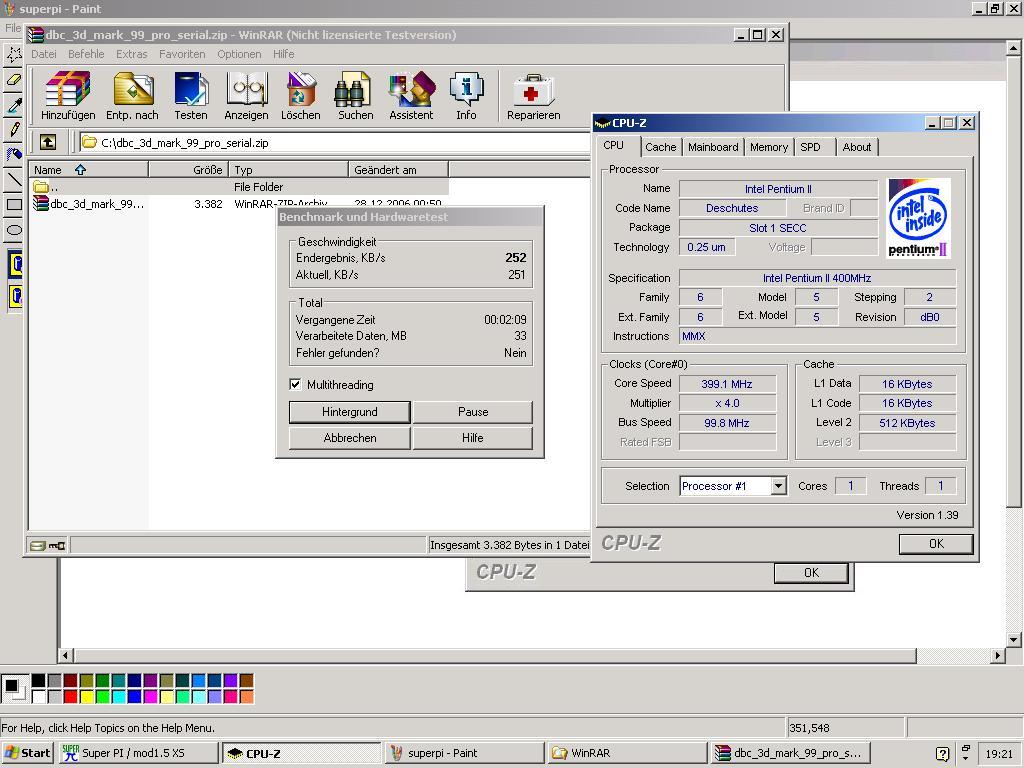
Task: Open the Processor #1 selection dropdown
Action: point(778,486)
